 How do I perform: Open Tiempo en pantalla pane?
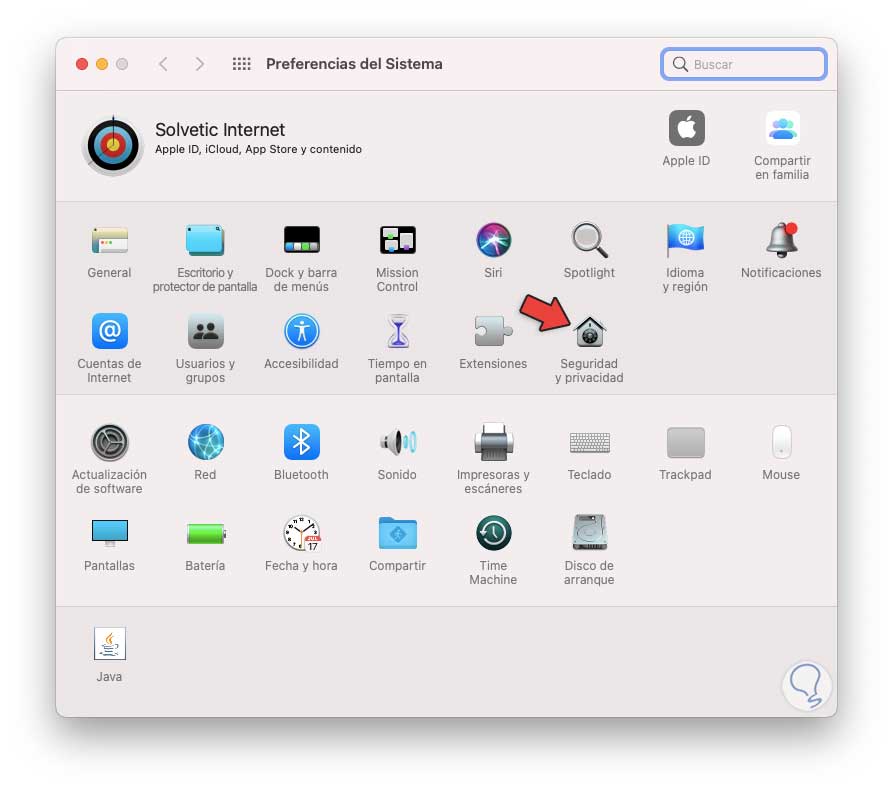click(398, 331)
